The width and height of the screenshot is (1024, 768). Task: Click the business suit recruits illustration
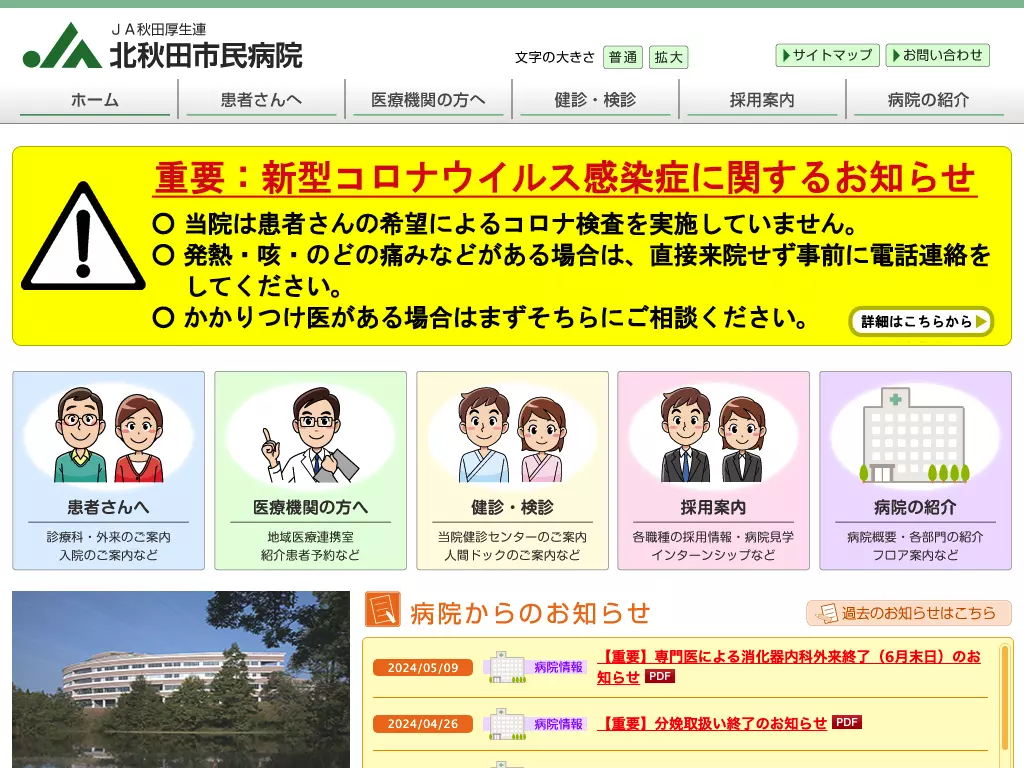click(713, 434)
